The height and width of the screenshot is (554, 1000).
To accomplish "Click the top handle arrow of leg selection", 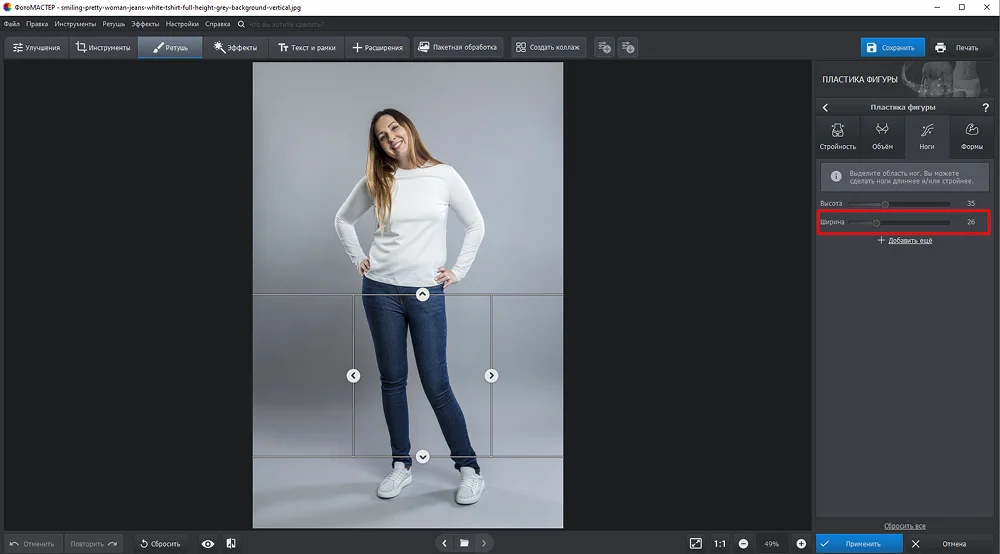I will (422, 294).
